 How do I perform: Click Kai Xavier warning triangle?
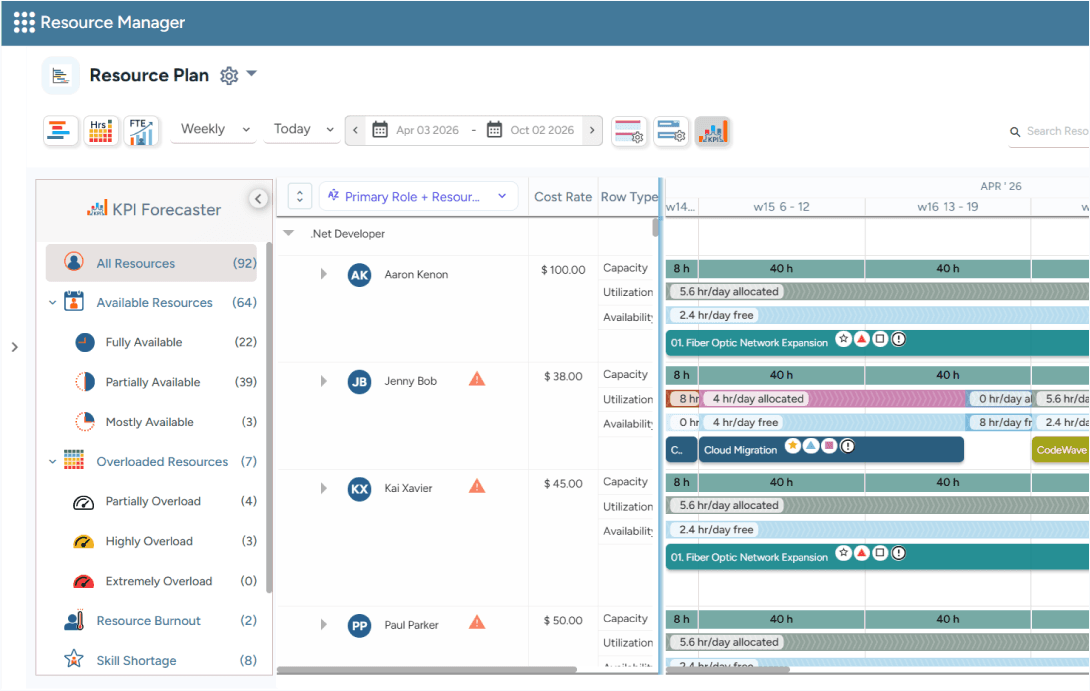(477, 486)
